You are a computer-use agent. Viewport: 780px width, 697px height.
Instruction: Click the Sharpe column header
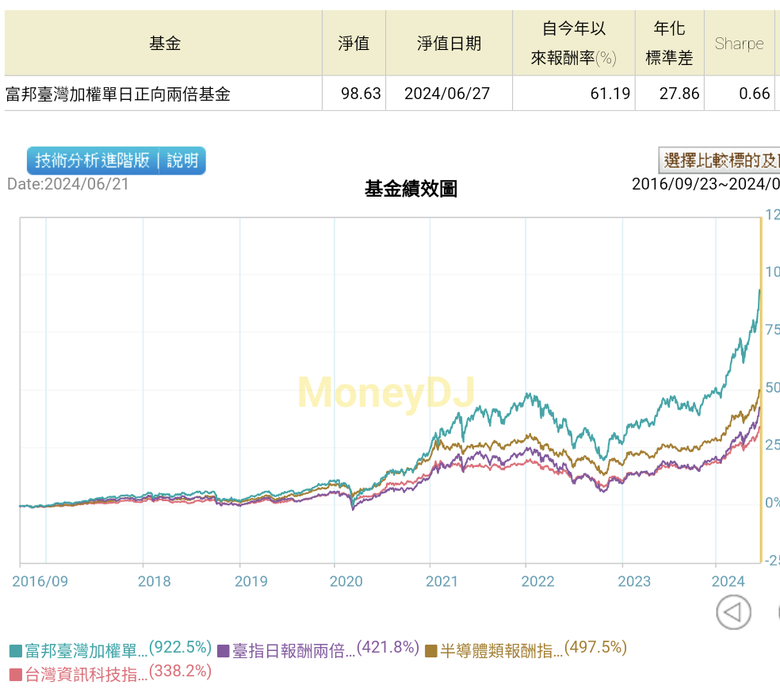tap(739, 43)
